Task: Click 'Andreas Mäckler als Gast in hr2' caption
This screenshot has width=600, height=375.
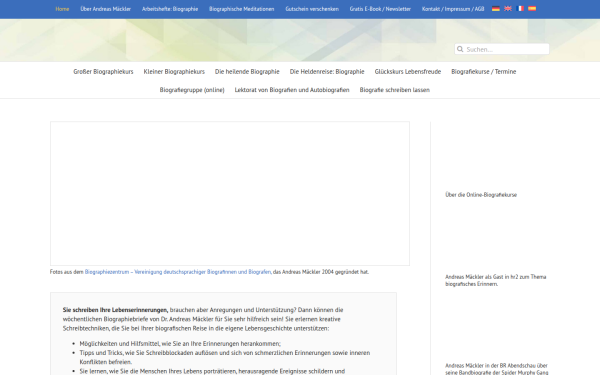Action: (x=496, y=280)
